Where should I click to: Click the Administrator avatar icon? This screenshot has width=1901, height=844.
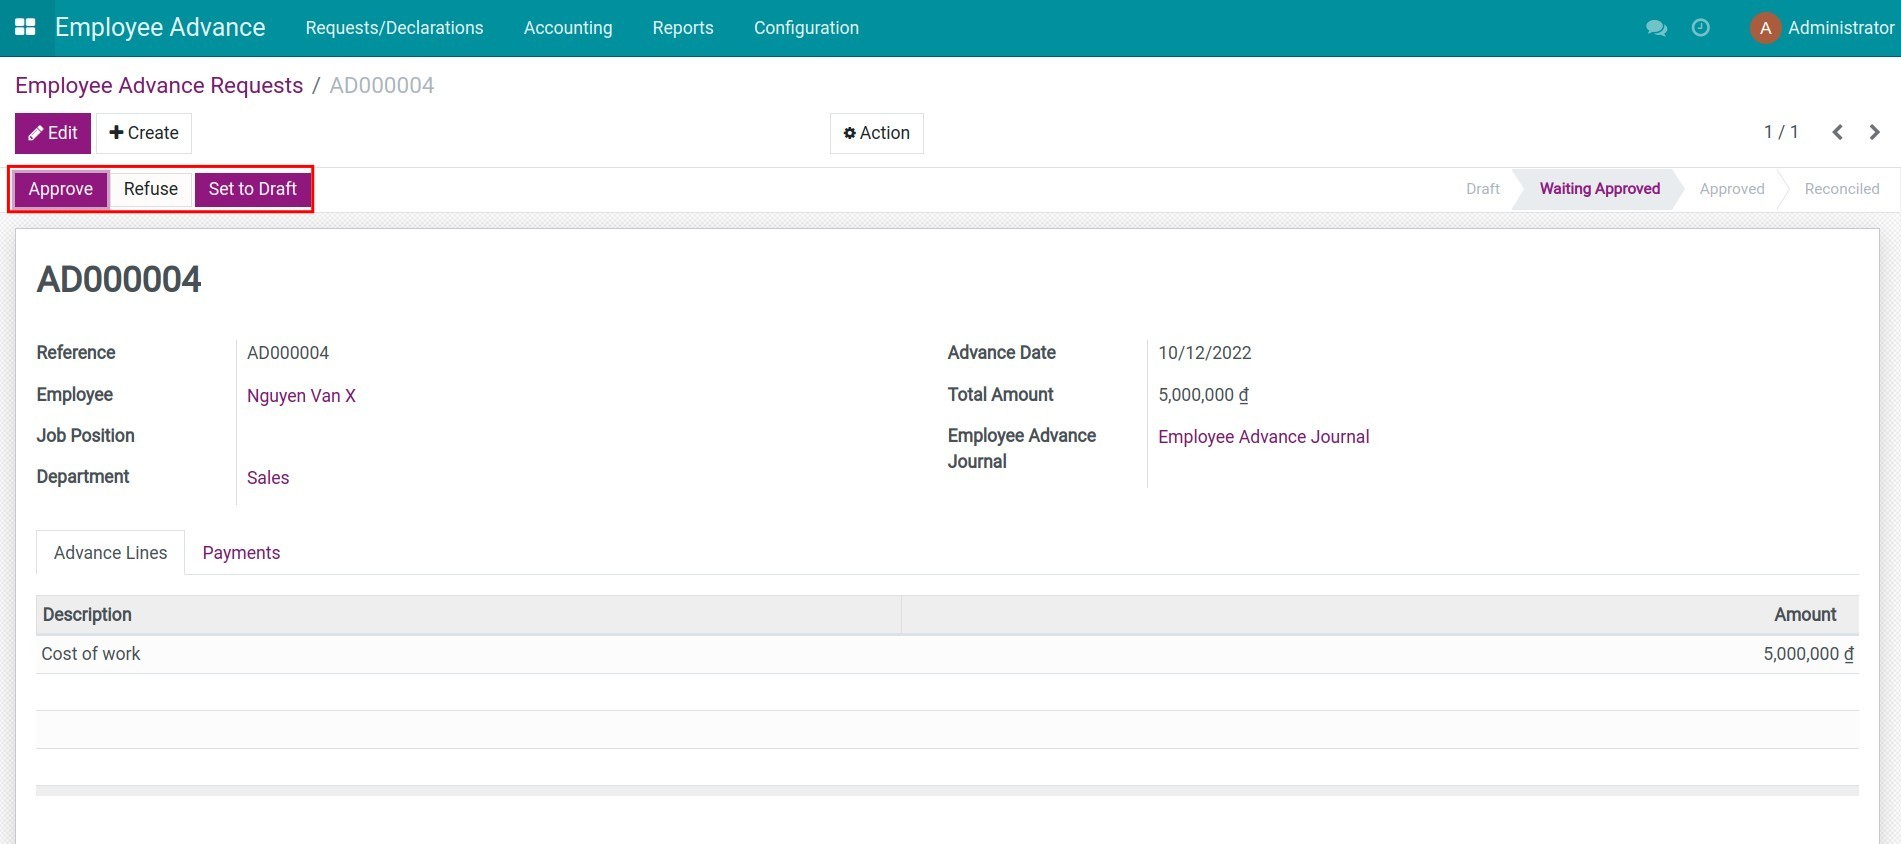(x=1765, y=28)
